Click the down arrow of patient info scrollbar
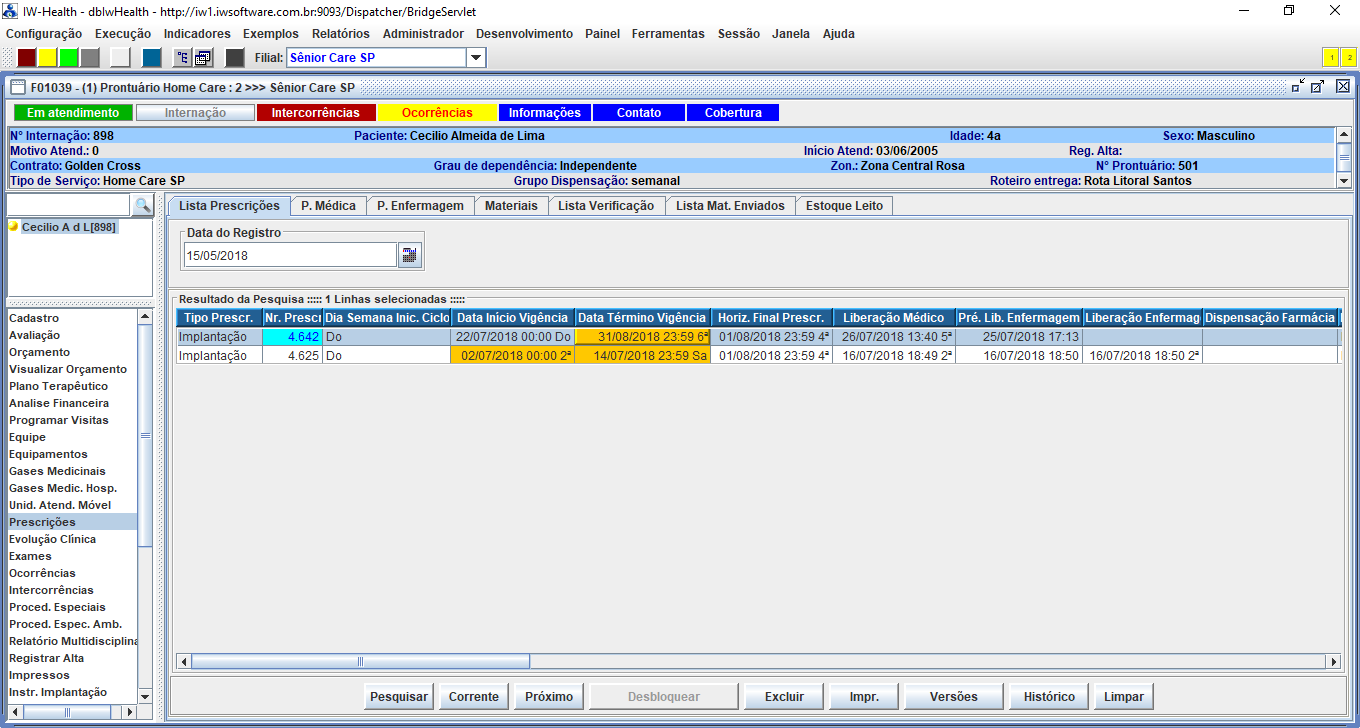 click(1344, 181)
